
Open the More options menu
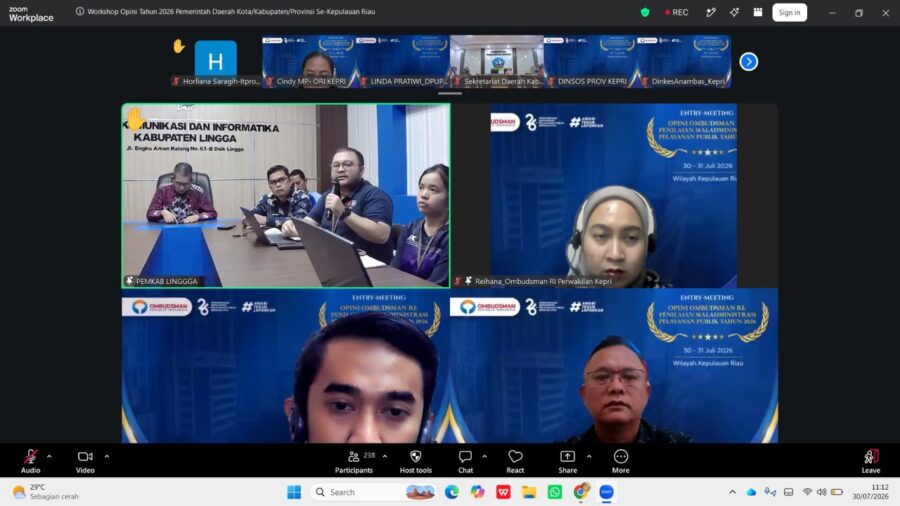(x=620, y=461)
